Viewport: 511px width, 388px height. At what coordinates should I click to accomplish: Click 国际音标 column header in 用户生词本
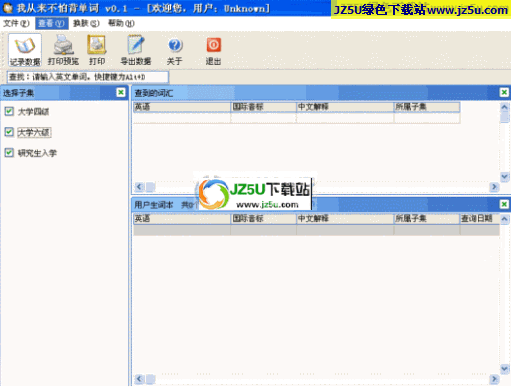263,219
